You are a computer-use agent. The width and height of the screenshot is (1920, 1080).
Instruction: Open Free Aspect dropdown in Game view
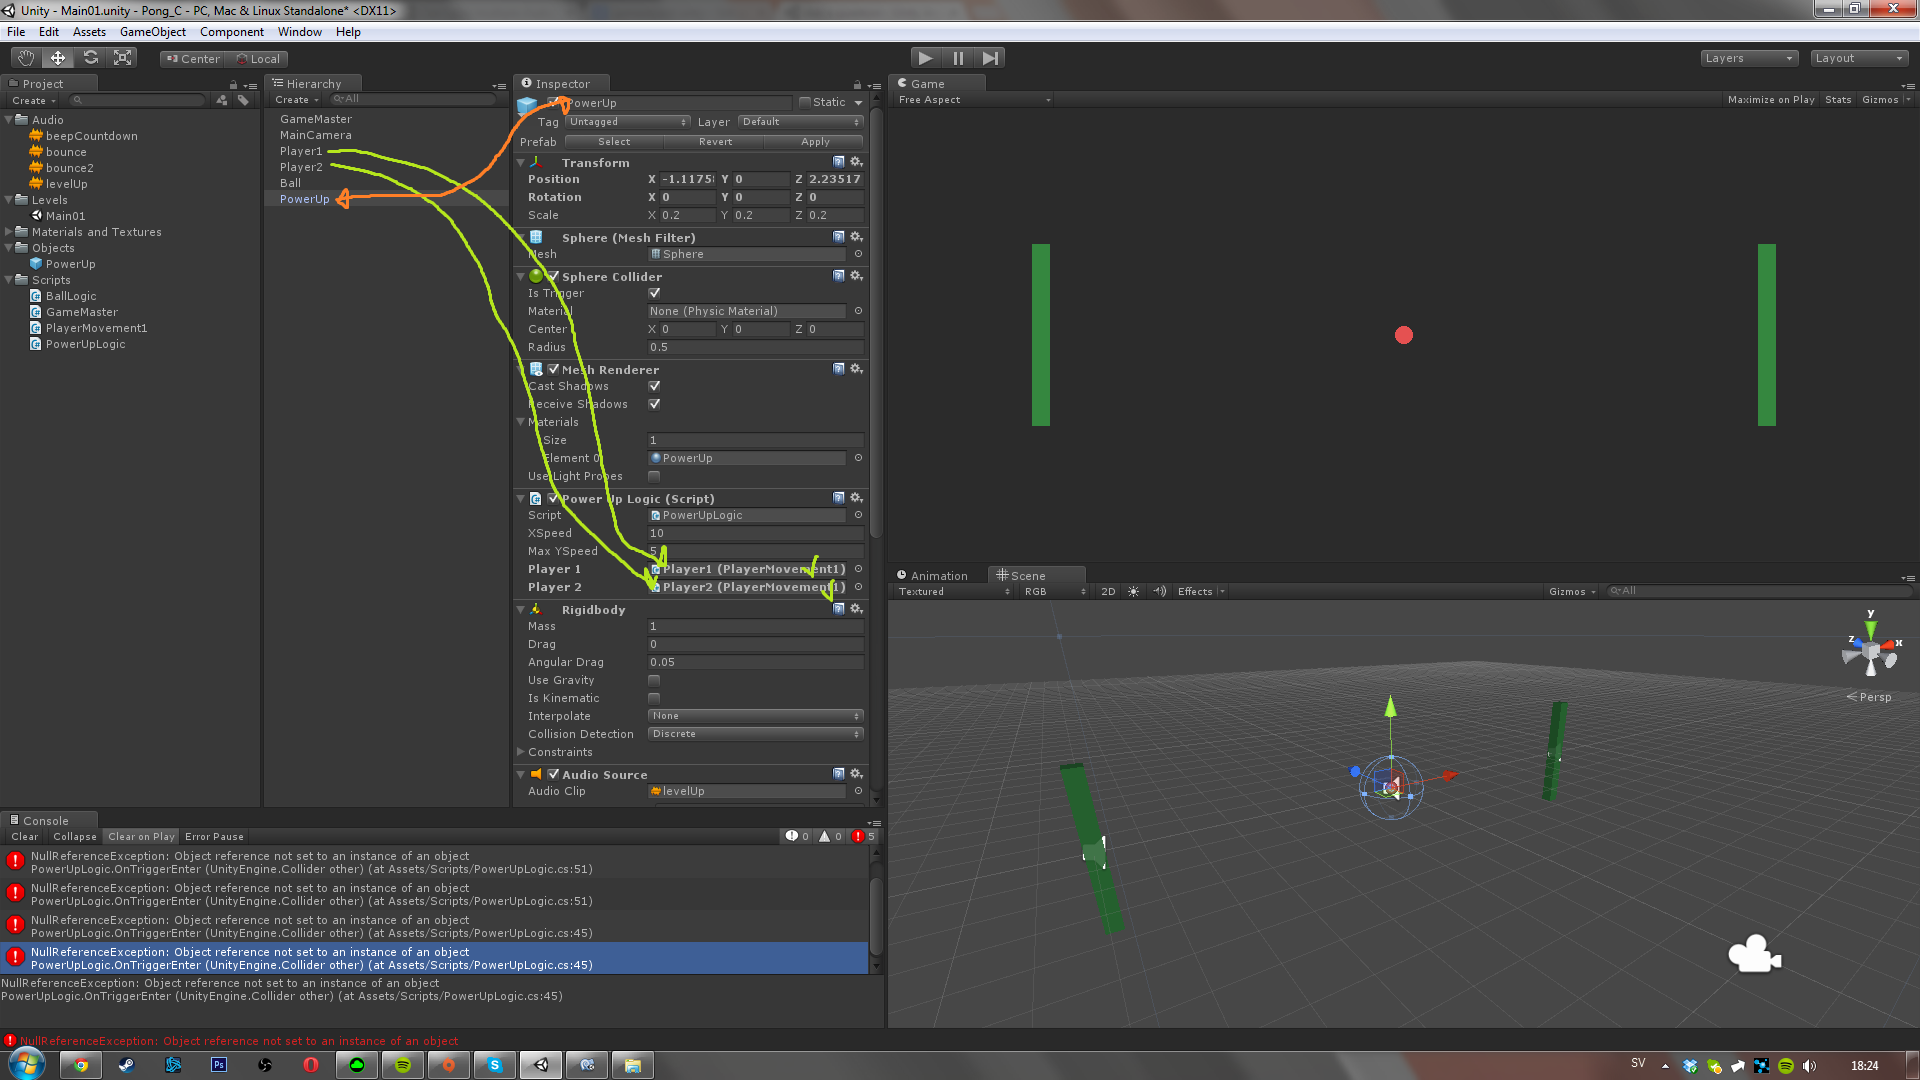974,100
